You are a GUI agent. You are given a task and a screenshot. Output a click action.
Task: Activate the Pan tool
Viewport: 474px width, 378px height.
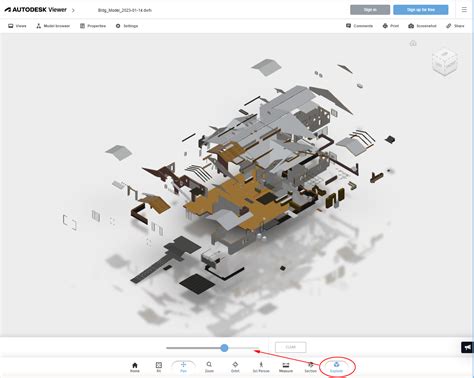click(183, 367)
